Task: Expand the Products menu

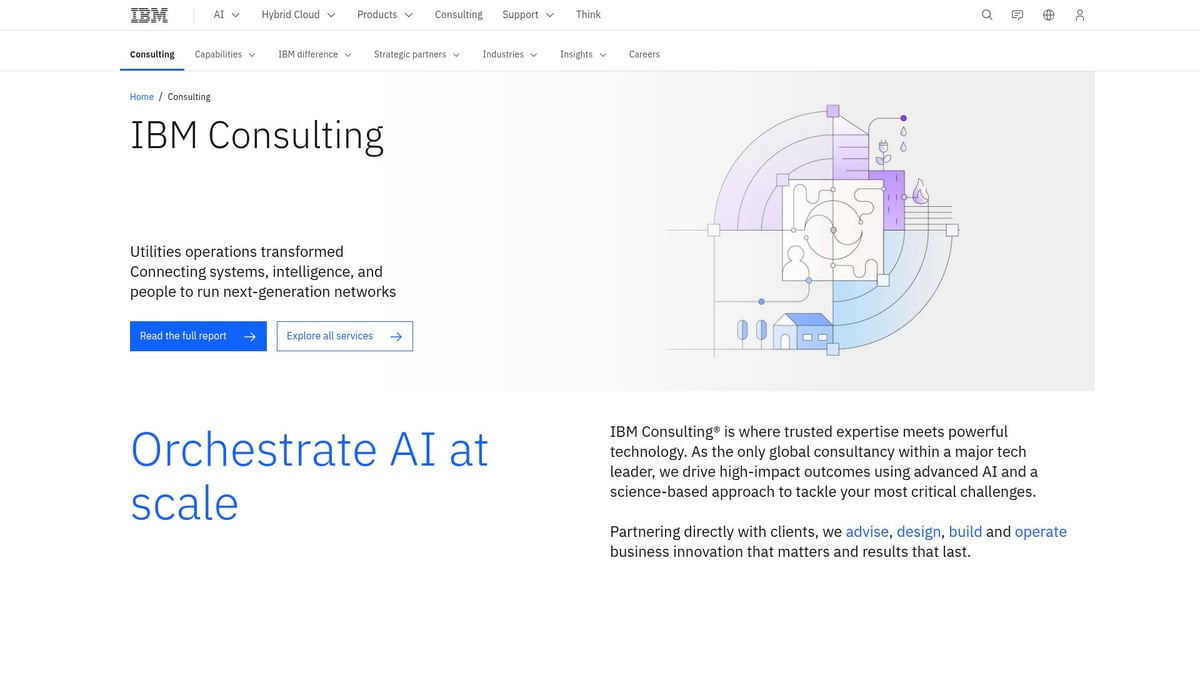Action: coord(385,15)
